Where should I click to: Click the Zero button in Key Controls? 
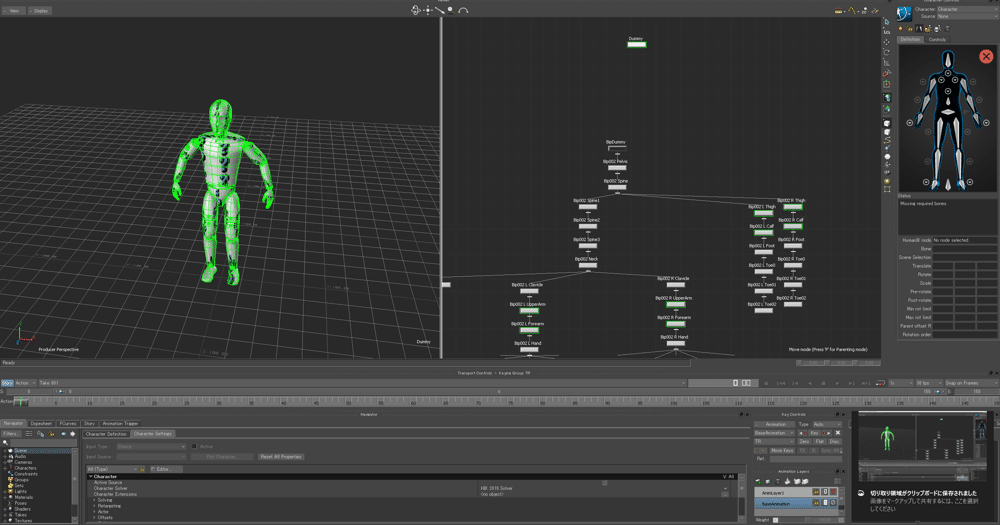tap(804, 441)
